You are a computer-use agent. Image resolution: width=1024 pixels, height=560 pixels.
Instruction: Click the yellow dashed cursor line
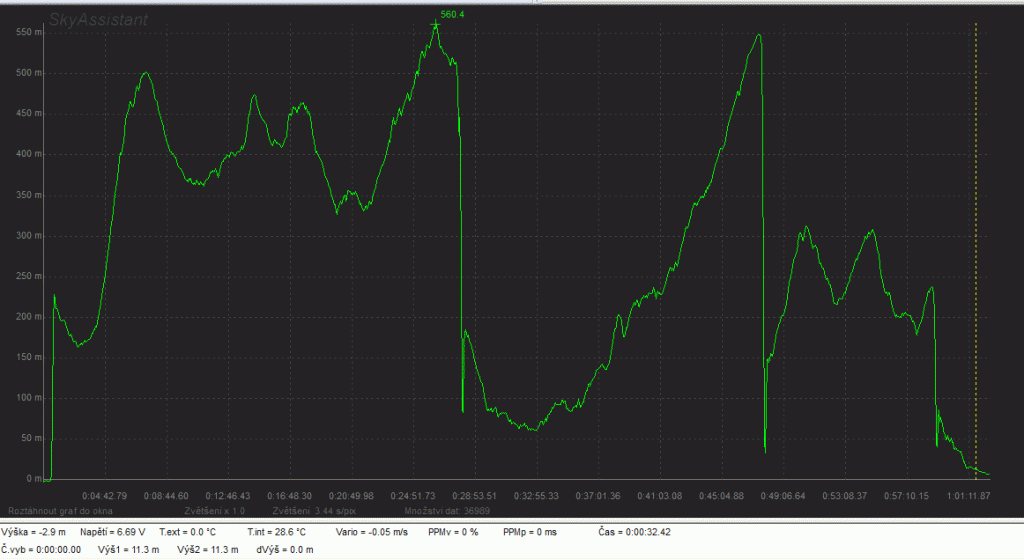976,250
